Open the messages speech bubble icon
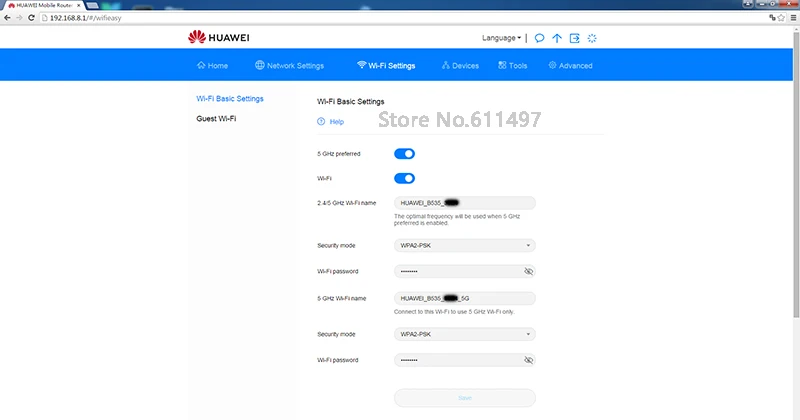This screenshot has width=800, height=420. point(539,38)
